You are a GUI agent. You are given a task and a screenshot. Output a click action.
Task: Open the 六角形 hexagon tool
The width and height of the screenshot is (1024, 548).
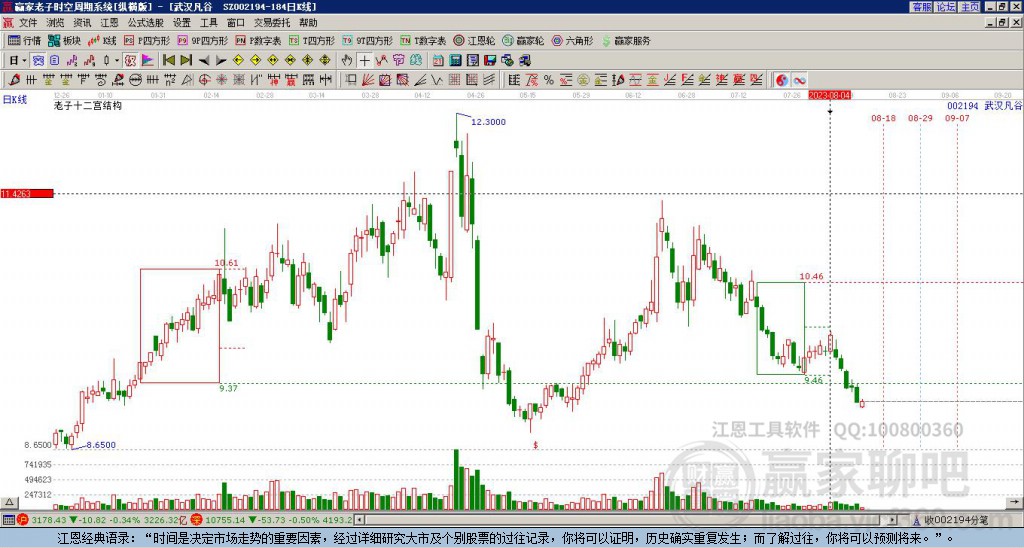[x=573, y=40]
